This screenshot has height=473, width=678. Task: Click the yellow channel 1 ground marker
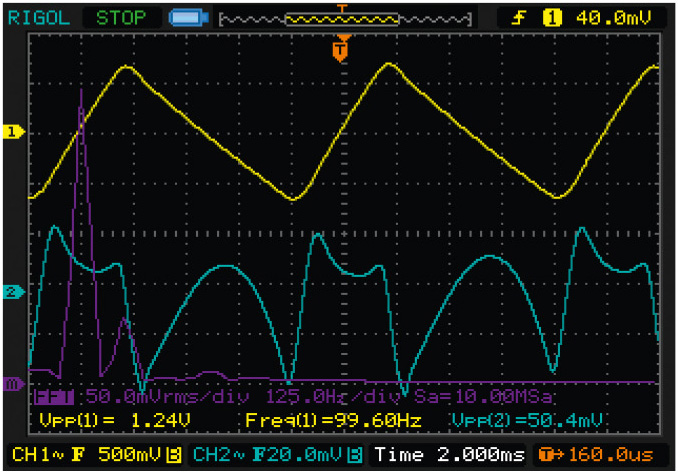click(x=14, y=132)
